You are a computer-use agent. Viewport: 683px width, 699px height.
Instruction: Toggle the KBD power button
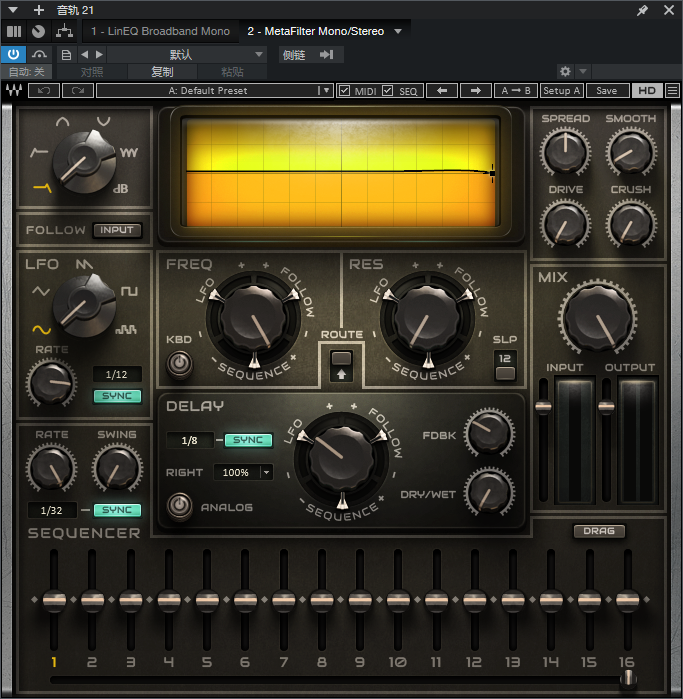179,364
